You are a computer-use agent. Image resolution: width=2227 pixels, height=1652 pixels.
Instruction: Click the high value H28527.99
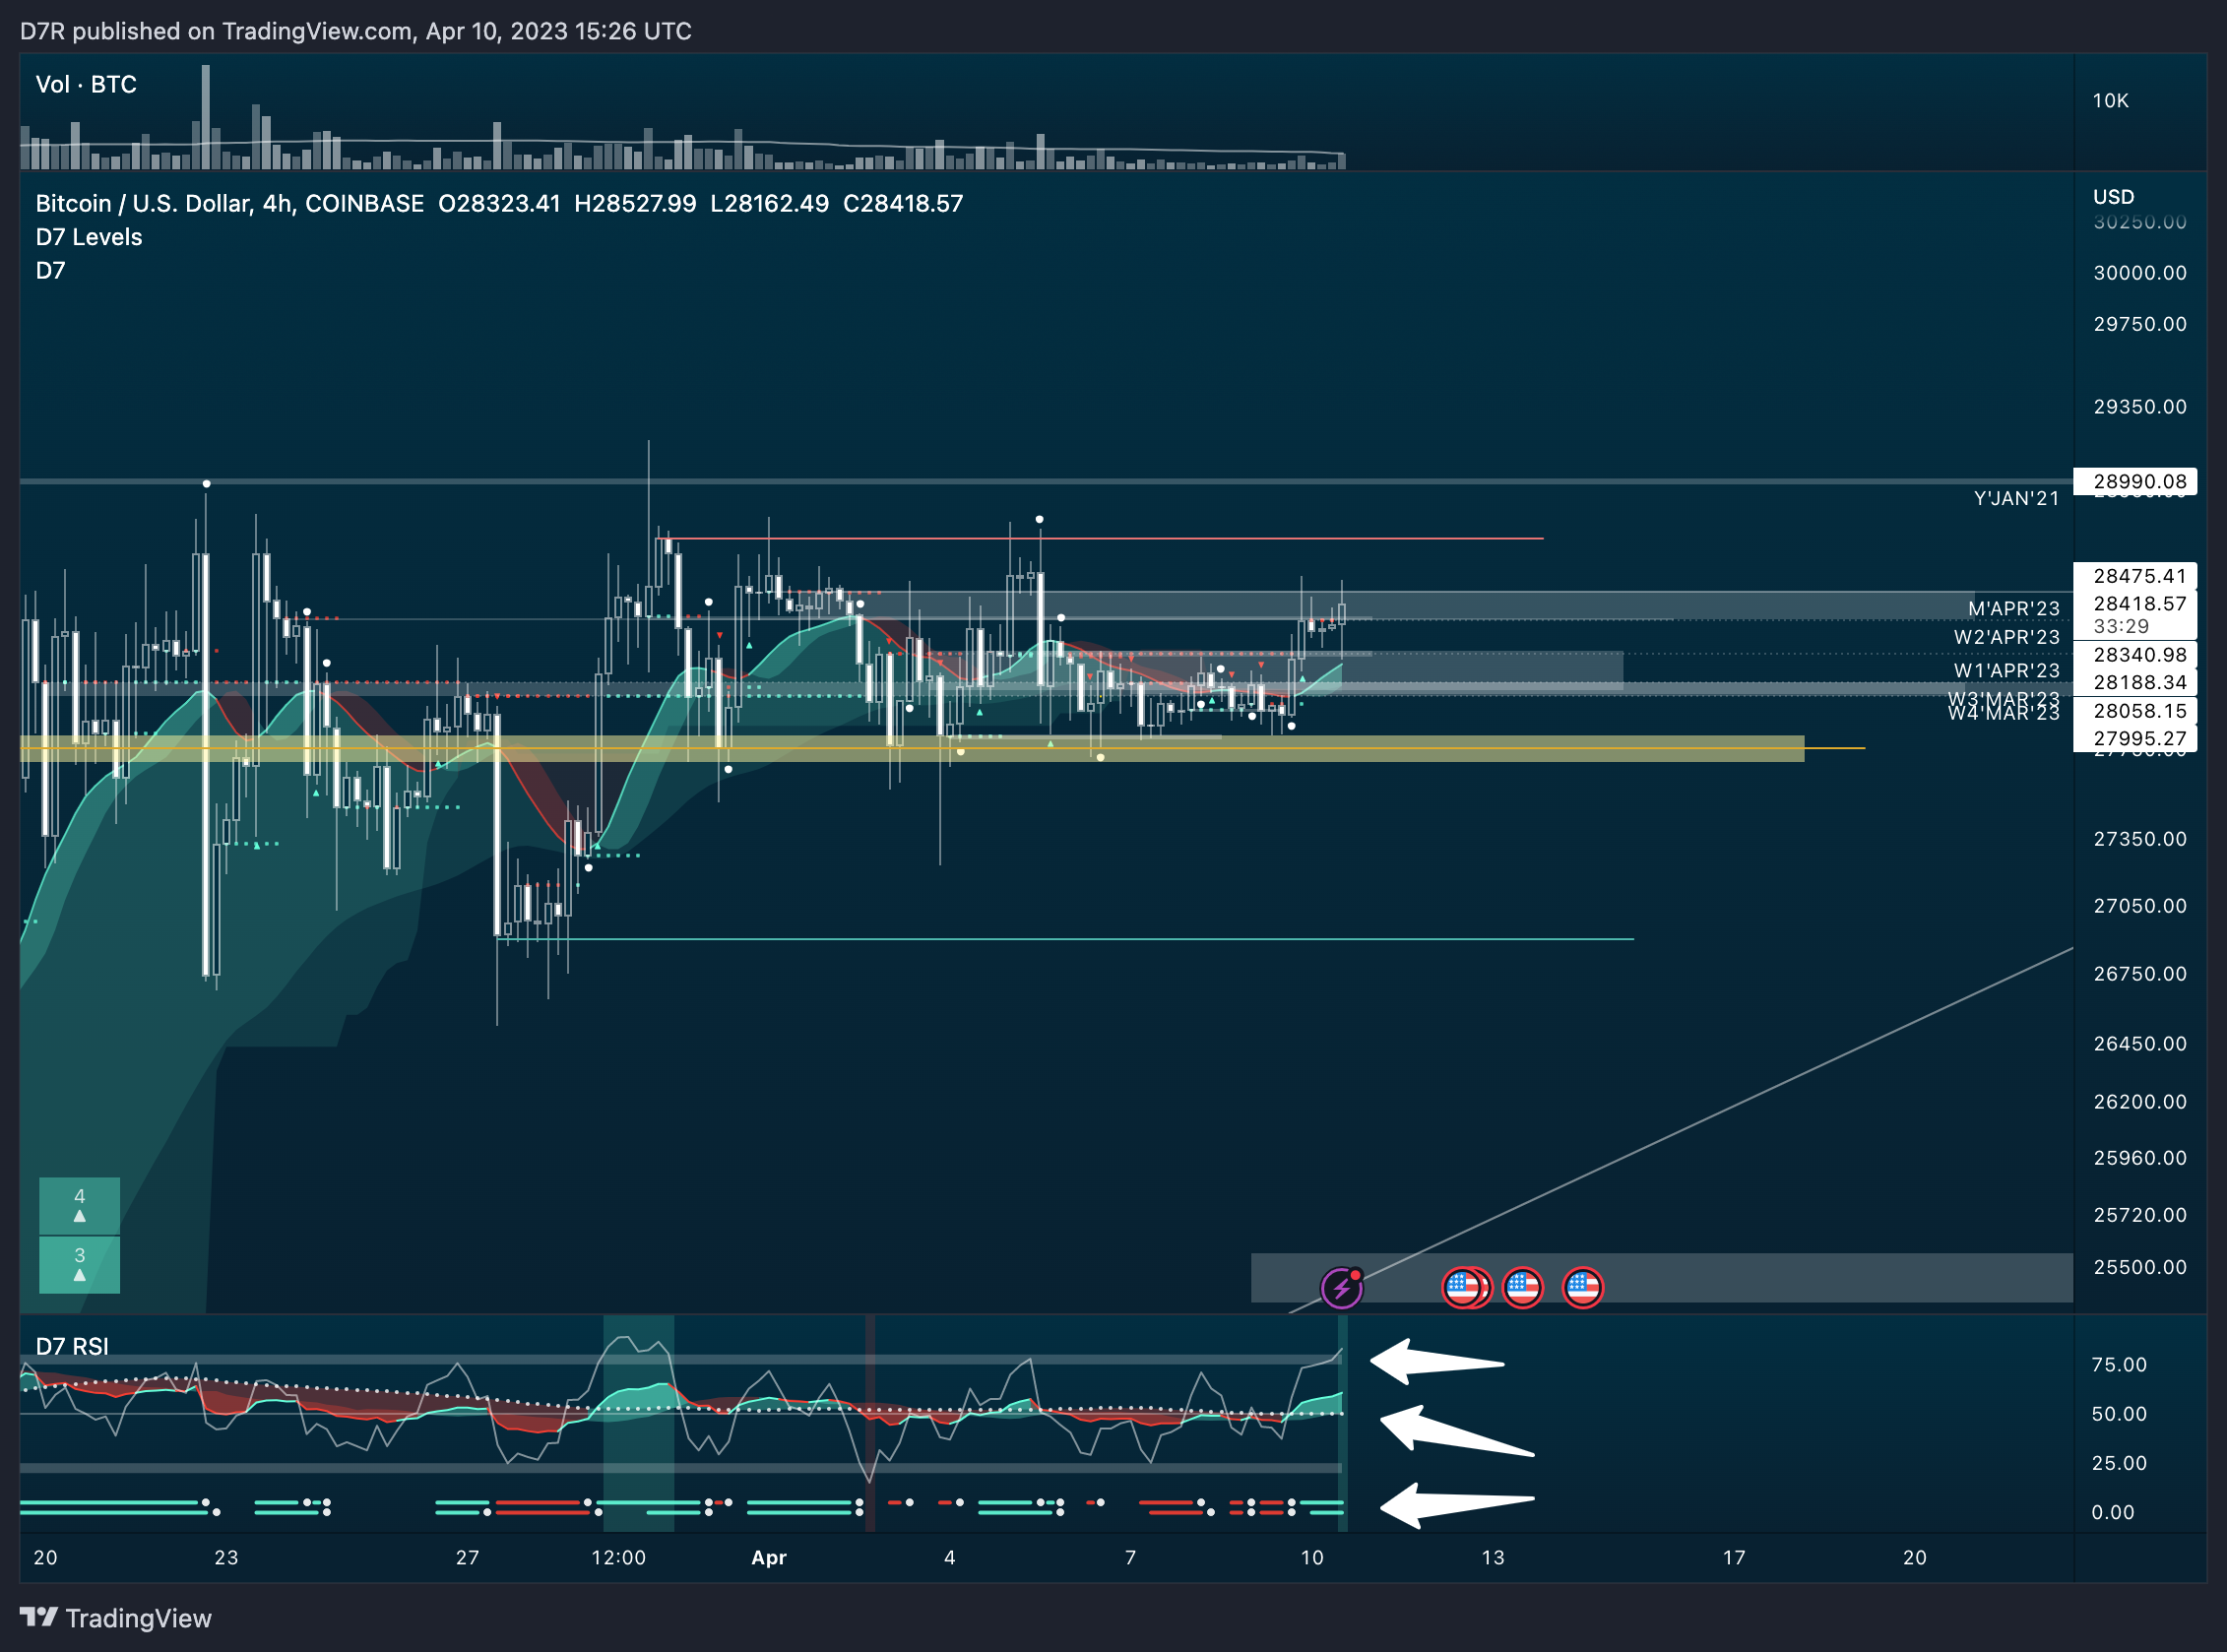coord(635,204)
